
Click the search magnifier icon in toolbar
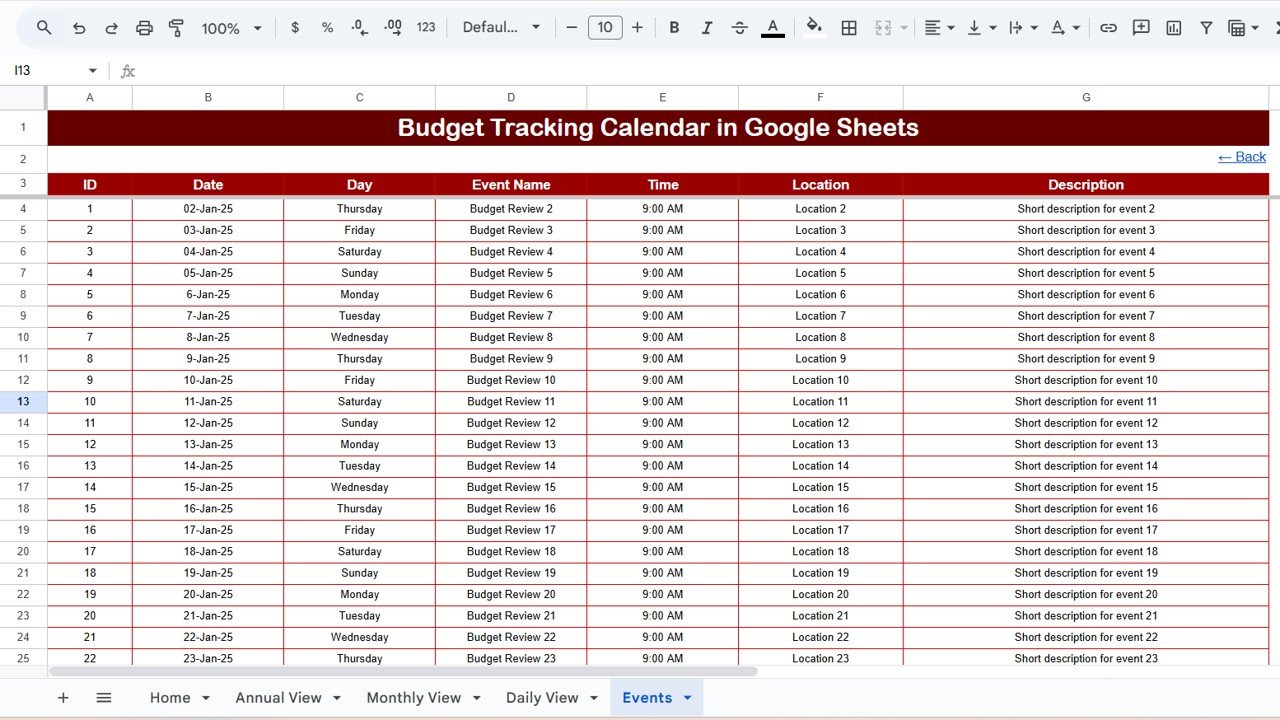click(44, 28)
